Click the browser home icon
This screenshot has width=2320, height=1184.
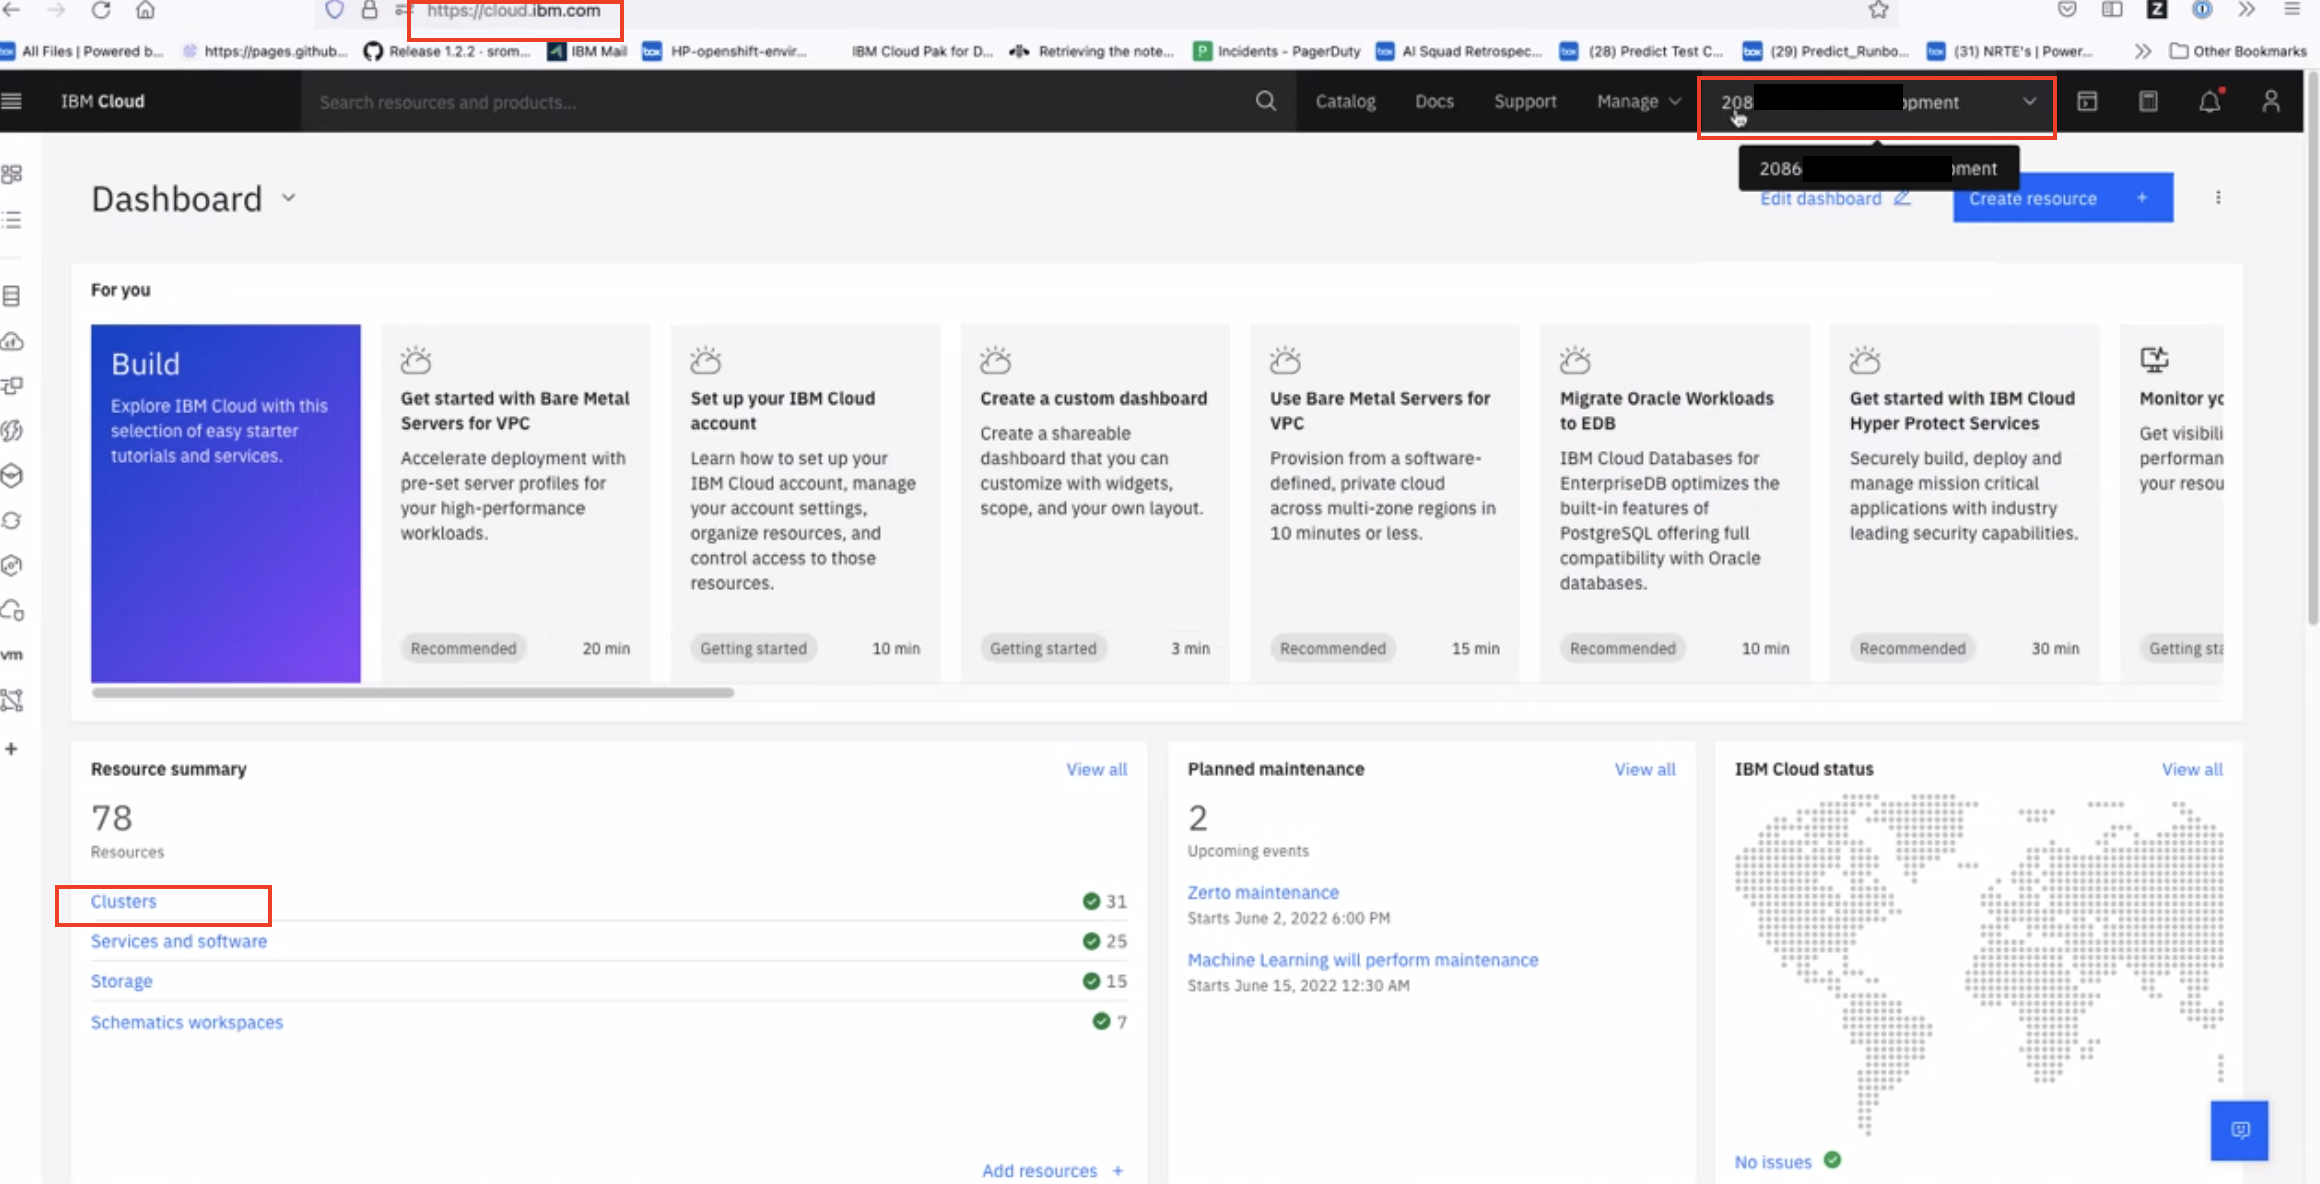tap(146, 10)
